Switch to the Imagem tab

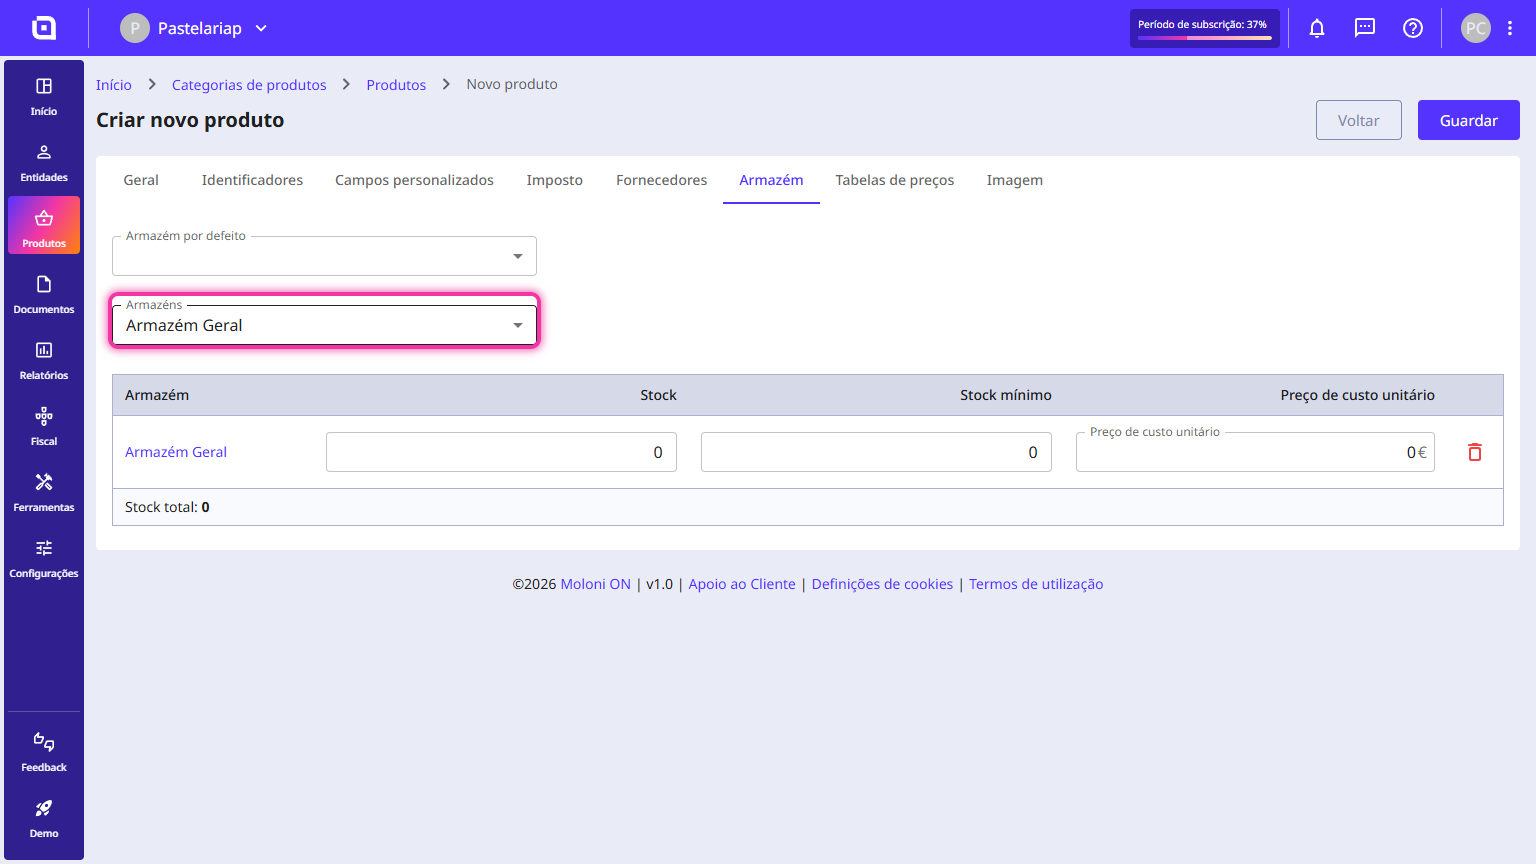point(1015,180)
